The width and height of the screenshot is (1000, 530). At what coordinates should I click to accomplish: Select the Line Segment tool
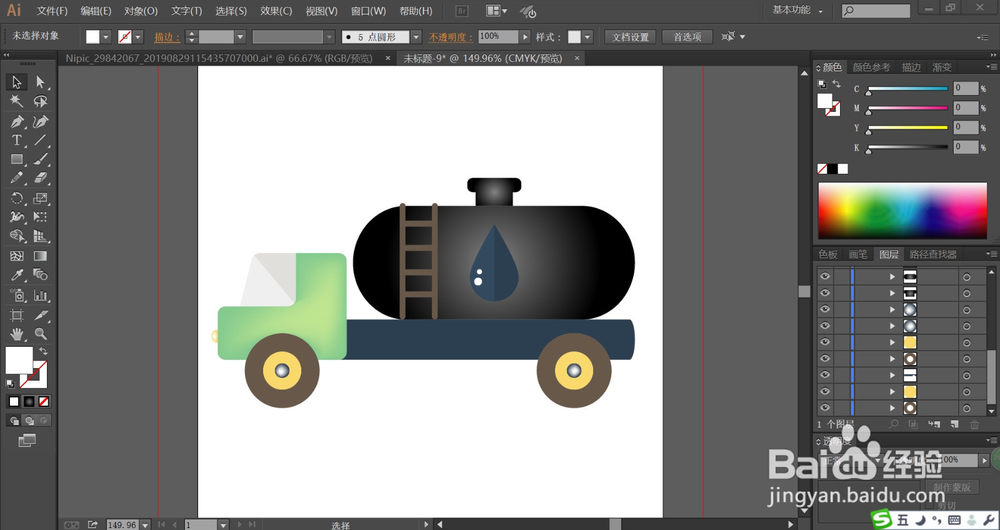[x=40, y=140]
